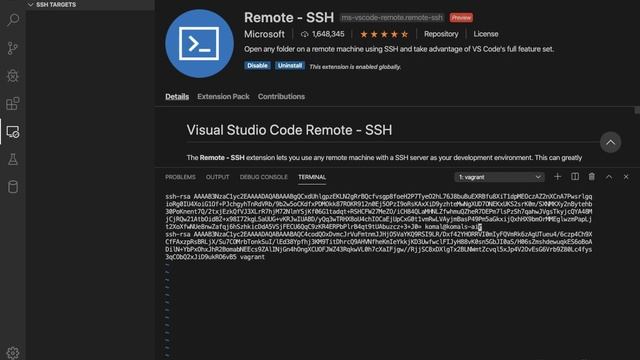Click the scroll-to-top round button
The width and height of the screenshot is (640, 360).
point(611,142)
